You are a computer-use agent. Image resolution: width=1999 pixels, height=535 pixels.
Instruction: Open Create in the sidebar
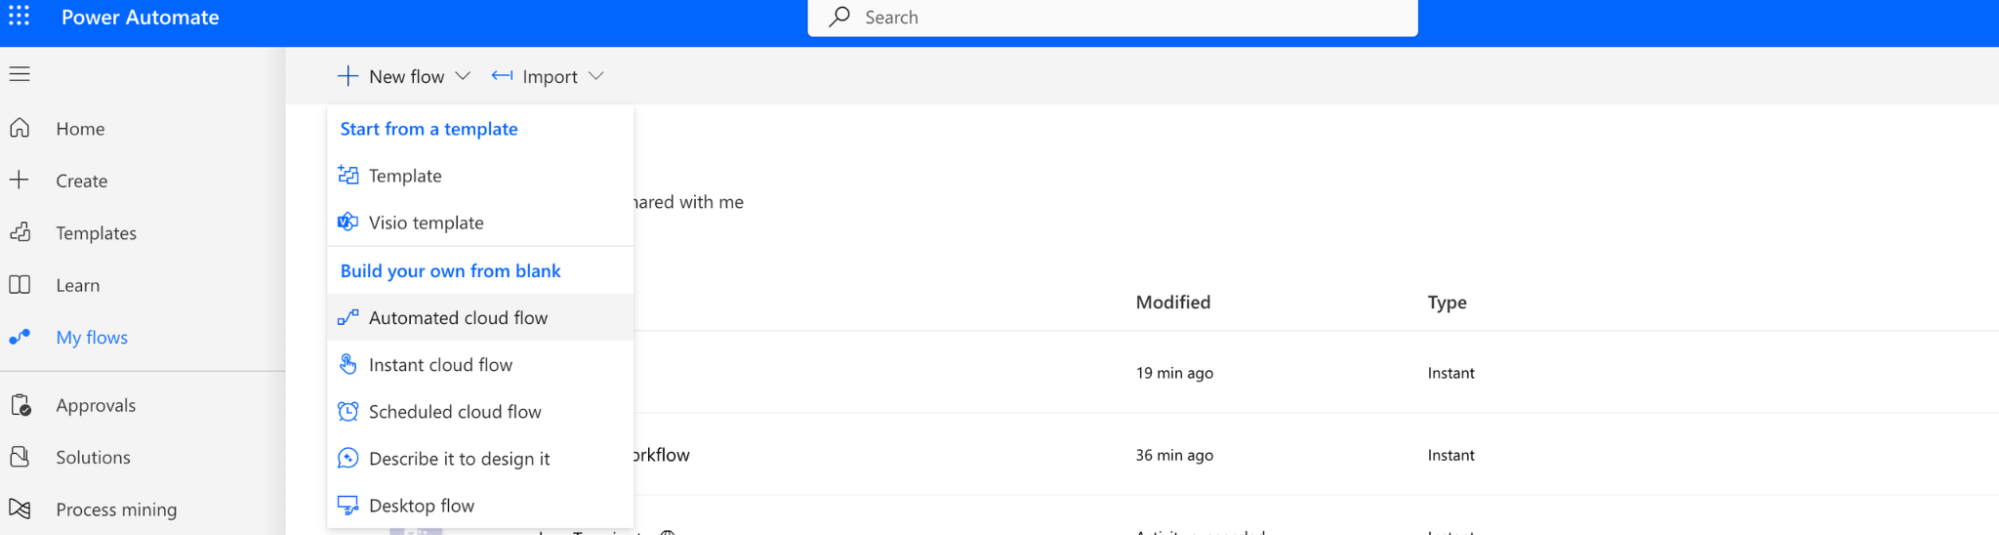tap(82, 181)
